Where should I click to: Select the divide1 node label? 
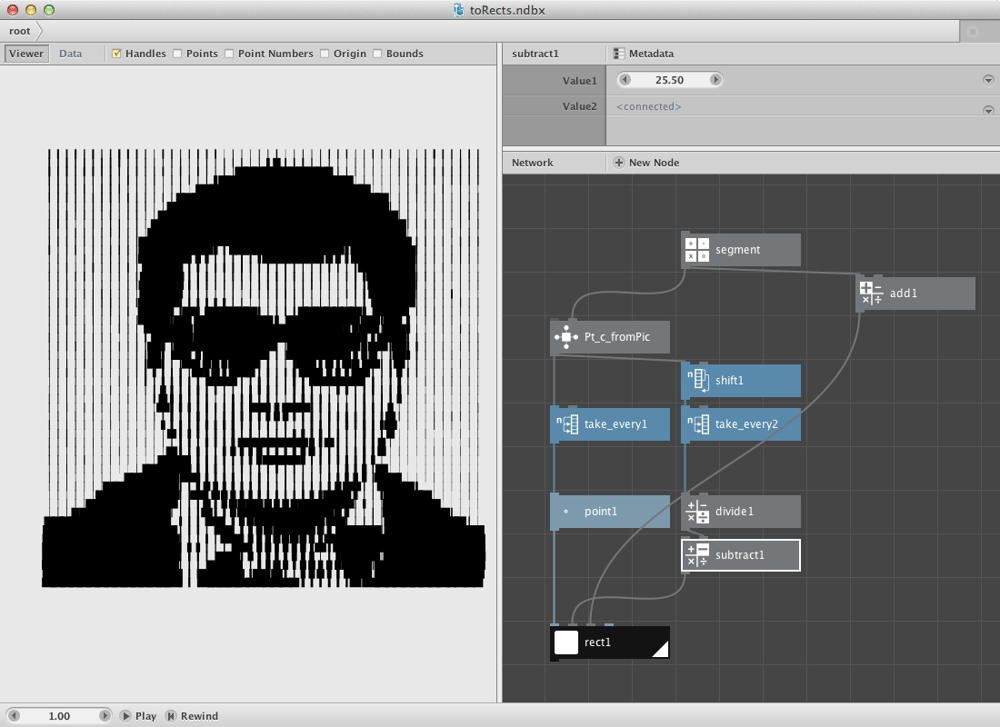click(x=734, y=511)
